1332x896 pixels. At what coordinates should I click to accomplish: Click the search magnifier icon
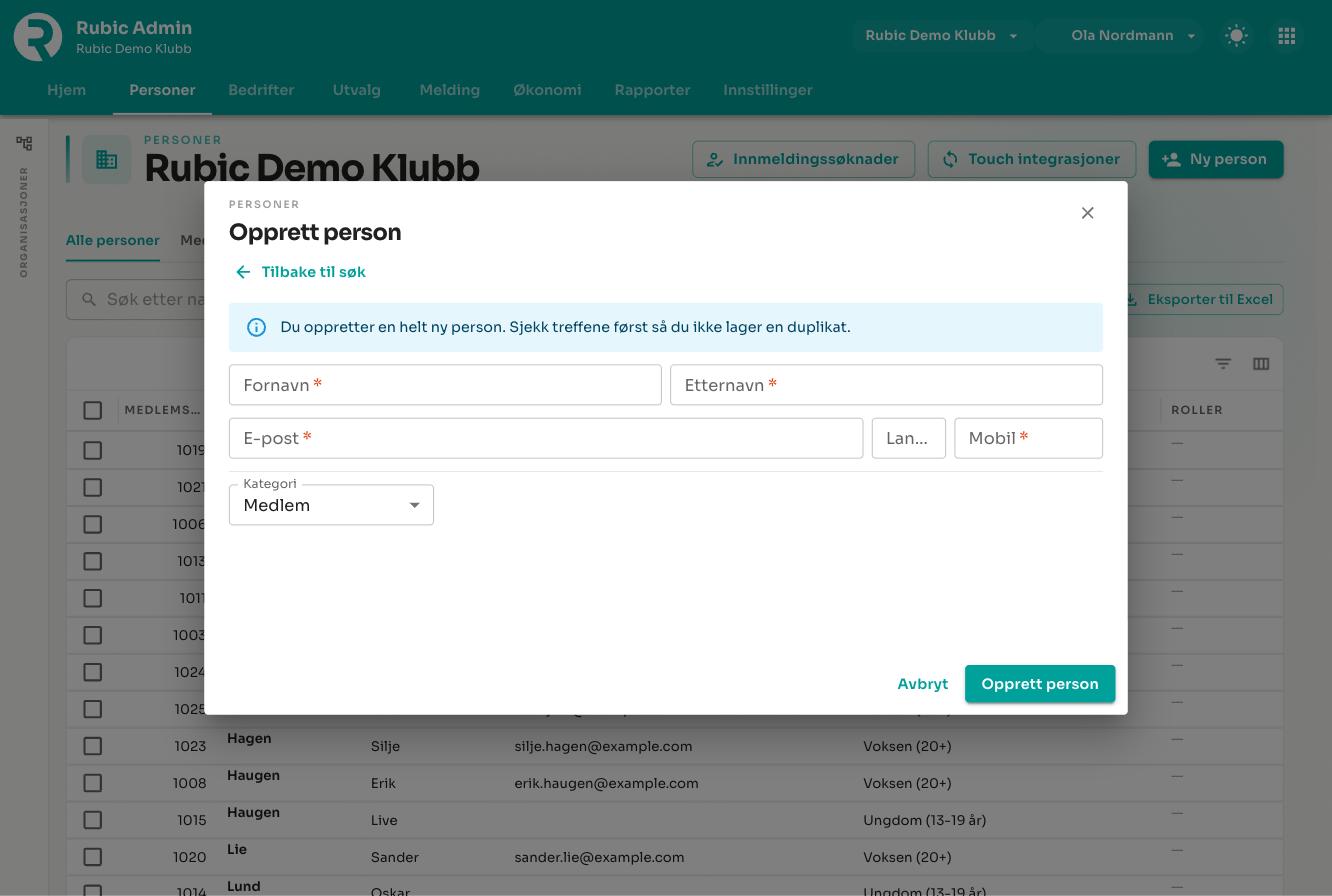click(x=89, y=299)
